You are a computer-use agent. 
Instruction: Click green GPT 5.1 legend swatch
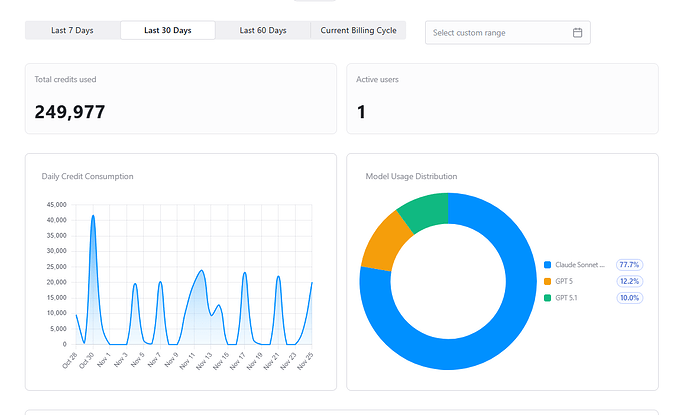(547, 298)
